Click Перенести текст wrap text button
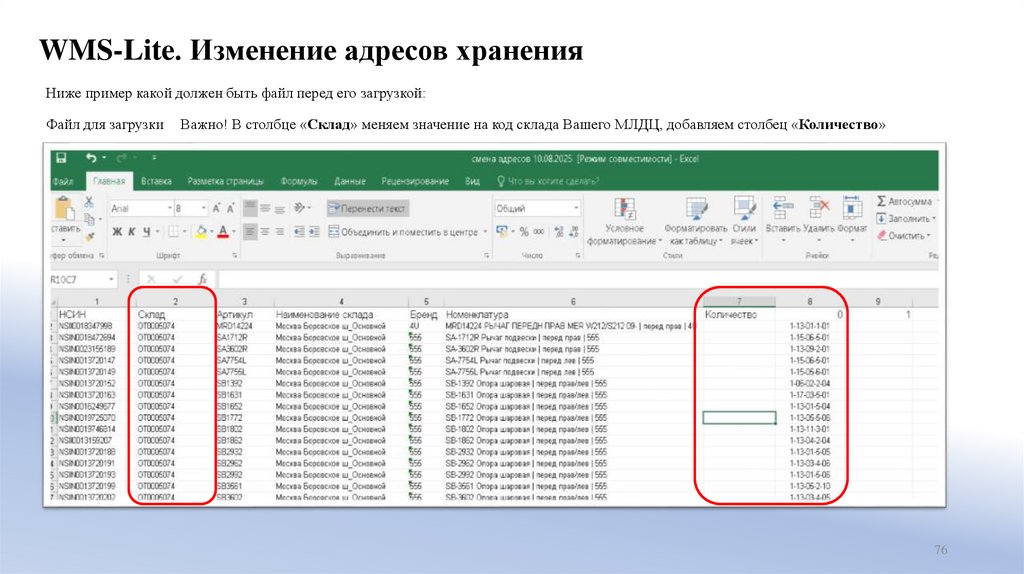The image size is (1024, 574). click(x=368, y=208)
